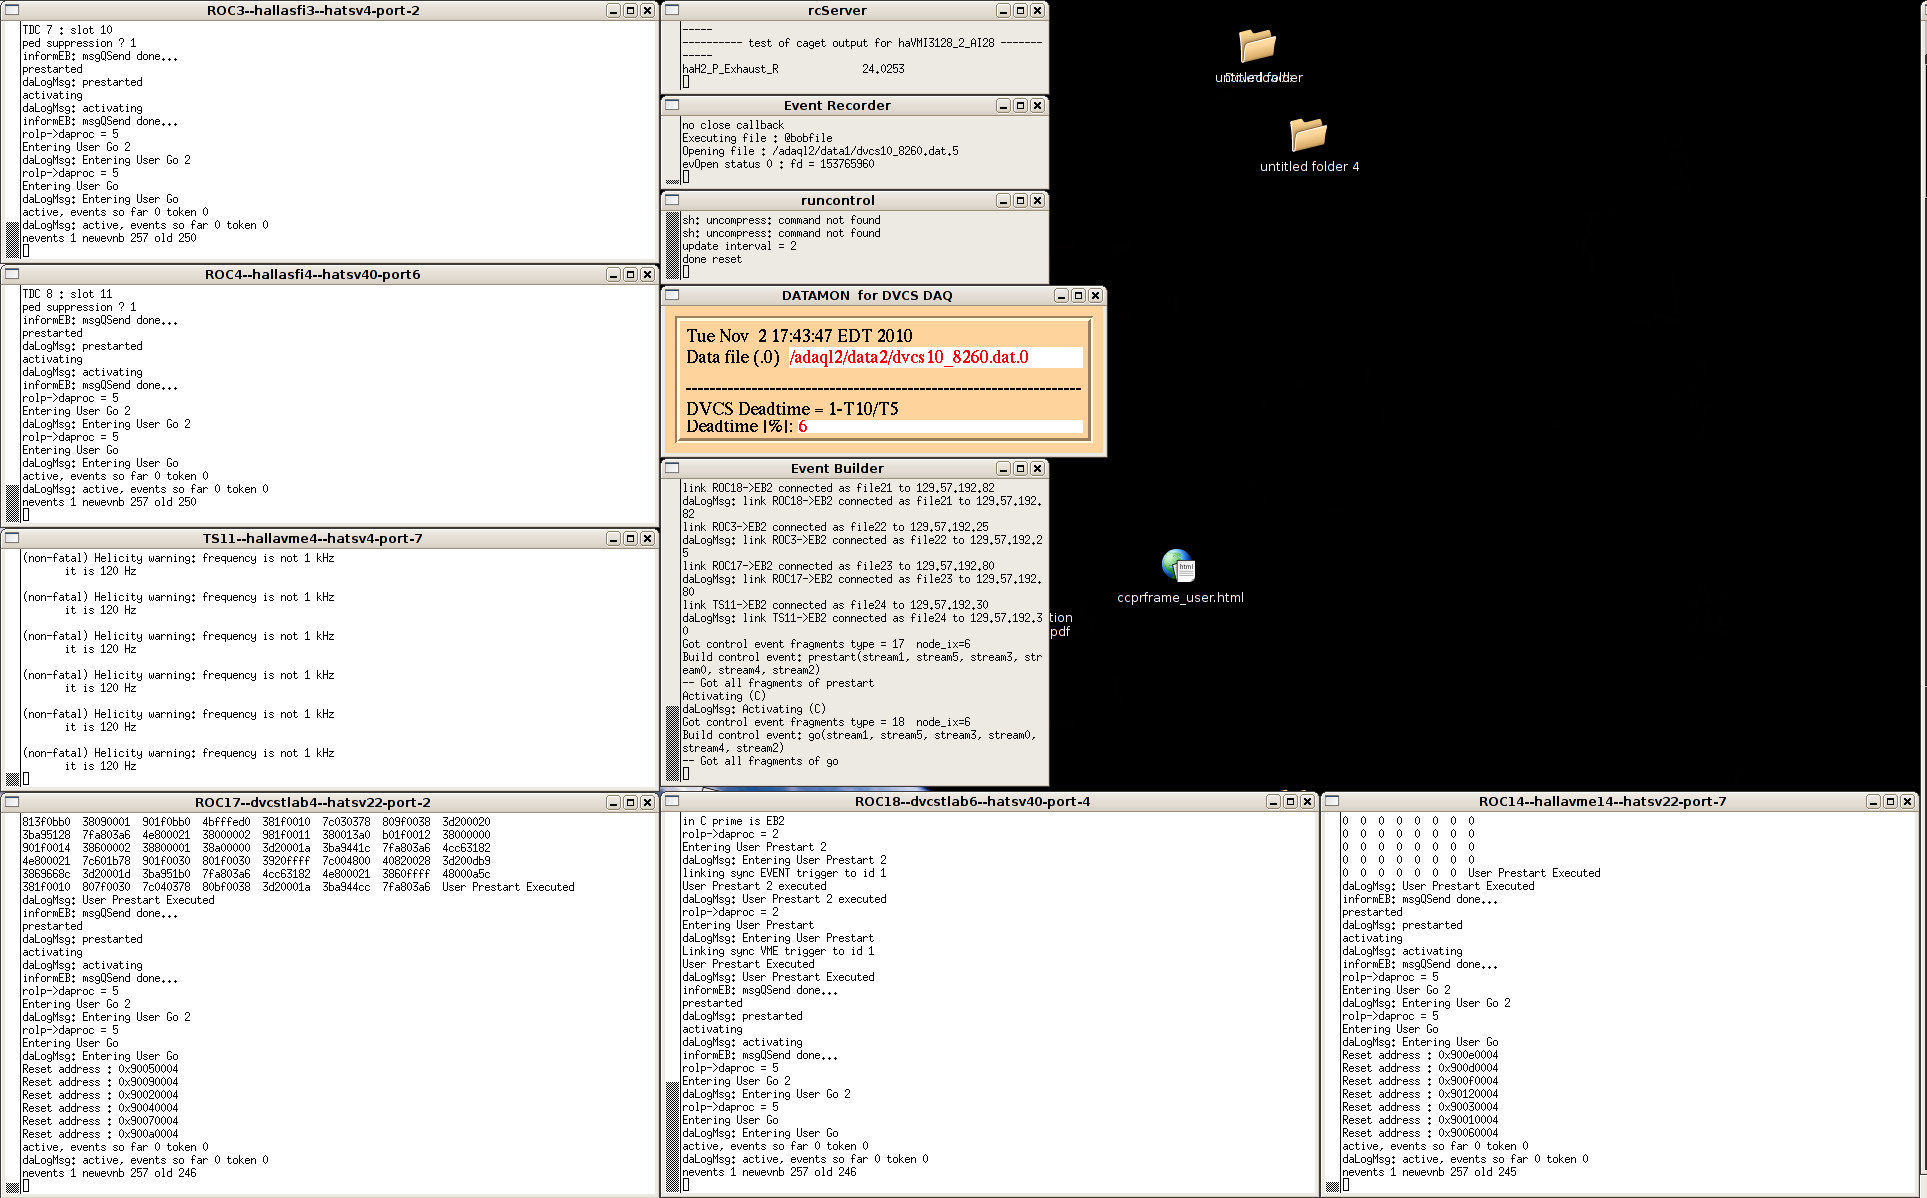Click 'evOpen status 0 : fd = 153765960' line
The image size is (1927, 1198).
pos(778,164)
